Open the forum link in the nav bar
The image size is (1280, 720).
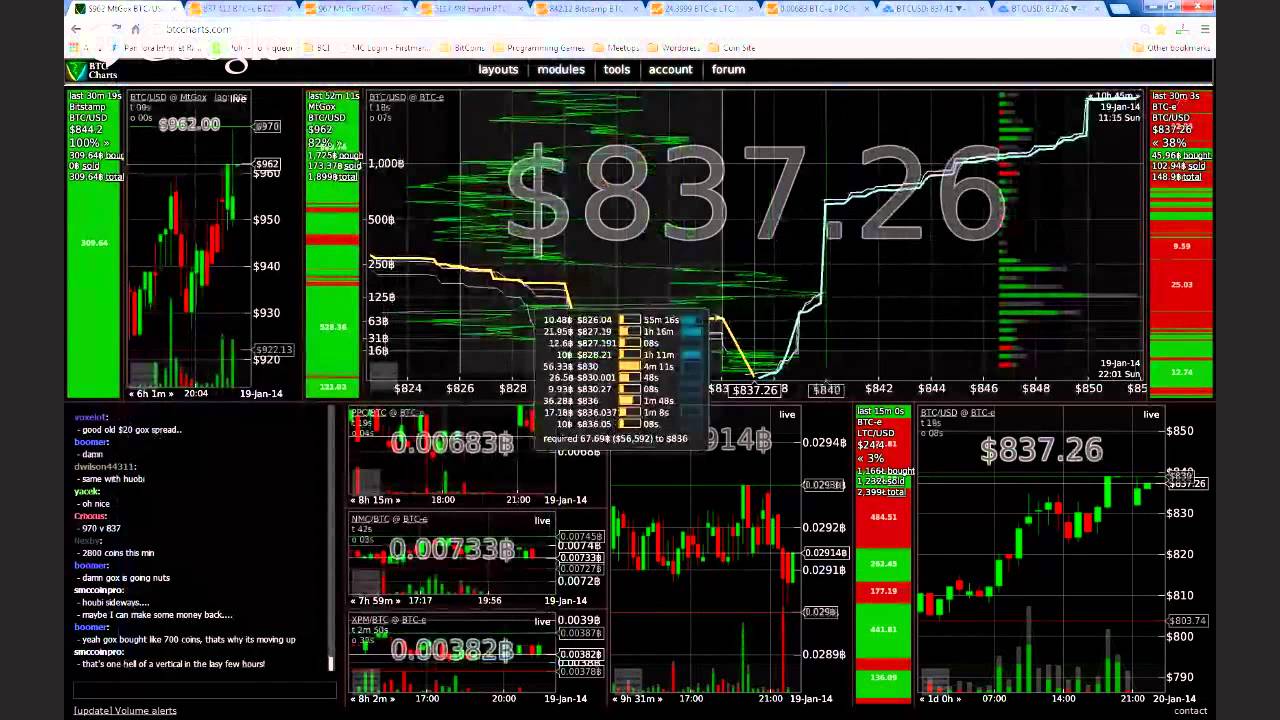point(728,70)
